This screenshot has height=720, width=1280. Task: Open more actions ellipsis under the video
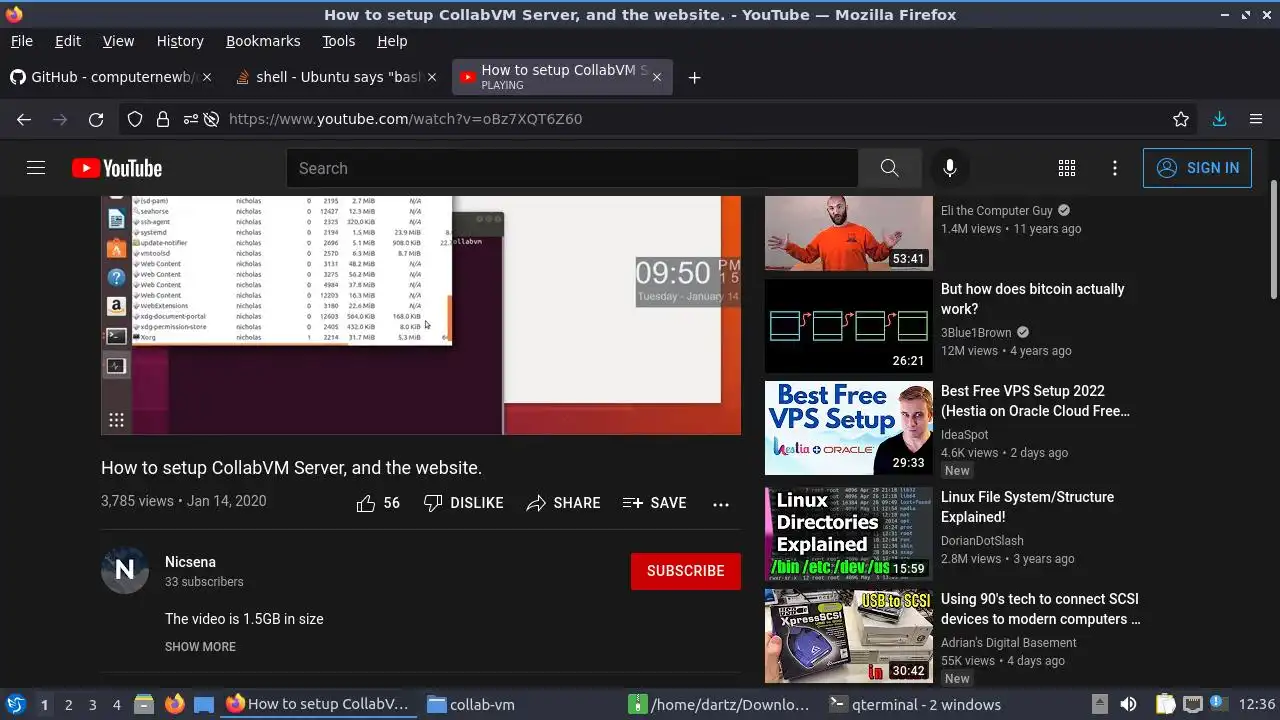(721, 504)
